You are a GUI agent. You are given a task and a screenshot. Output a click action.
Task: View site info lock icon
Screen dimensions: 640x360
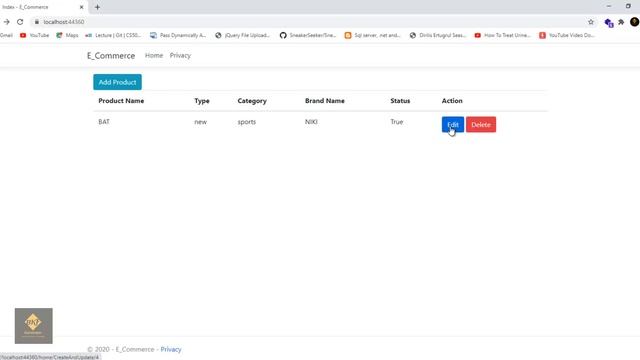click(x=37, y=22)
